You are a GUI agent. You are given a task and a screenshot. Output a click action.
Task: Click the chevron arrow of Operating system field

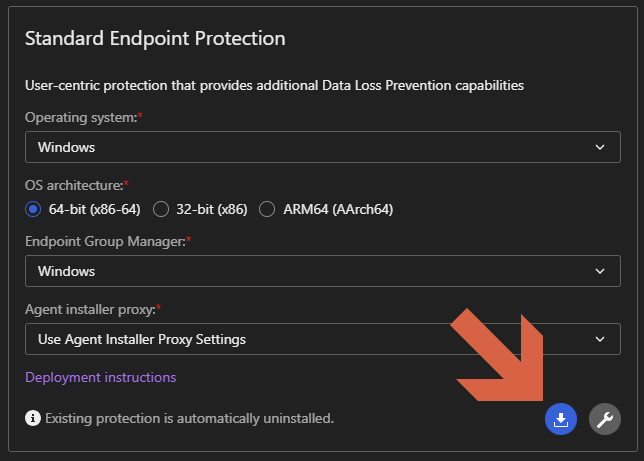600,147
